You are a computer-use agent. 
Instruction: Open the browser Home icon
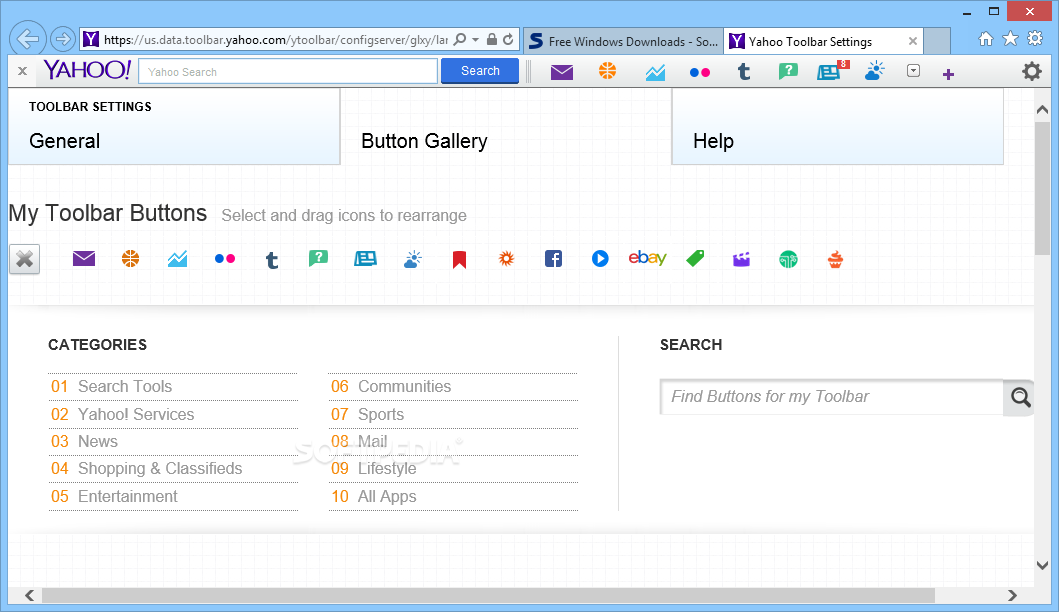985,39
